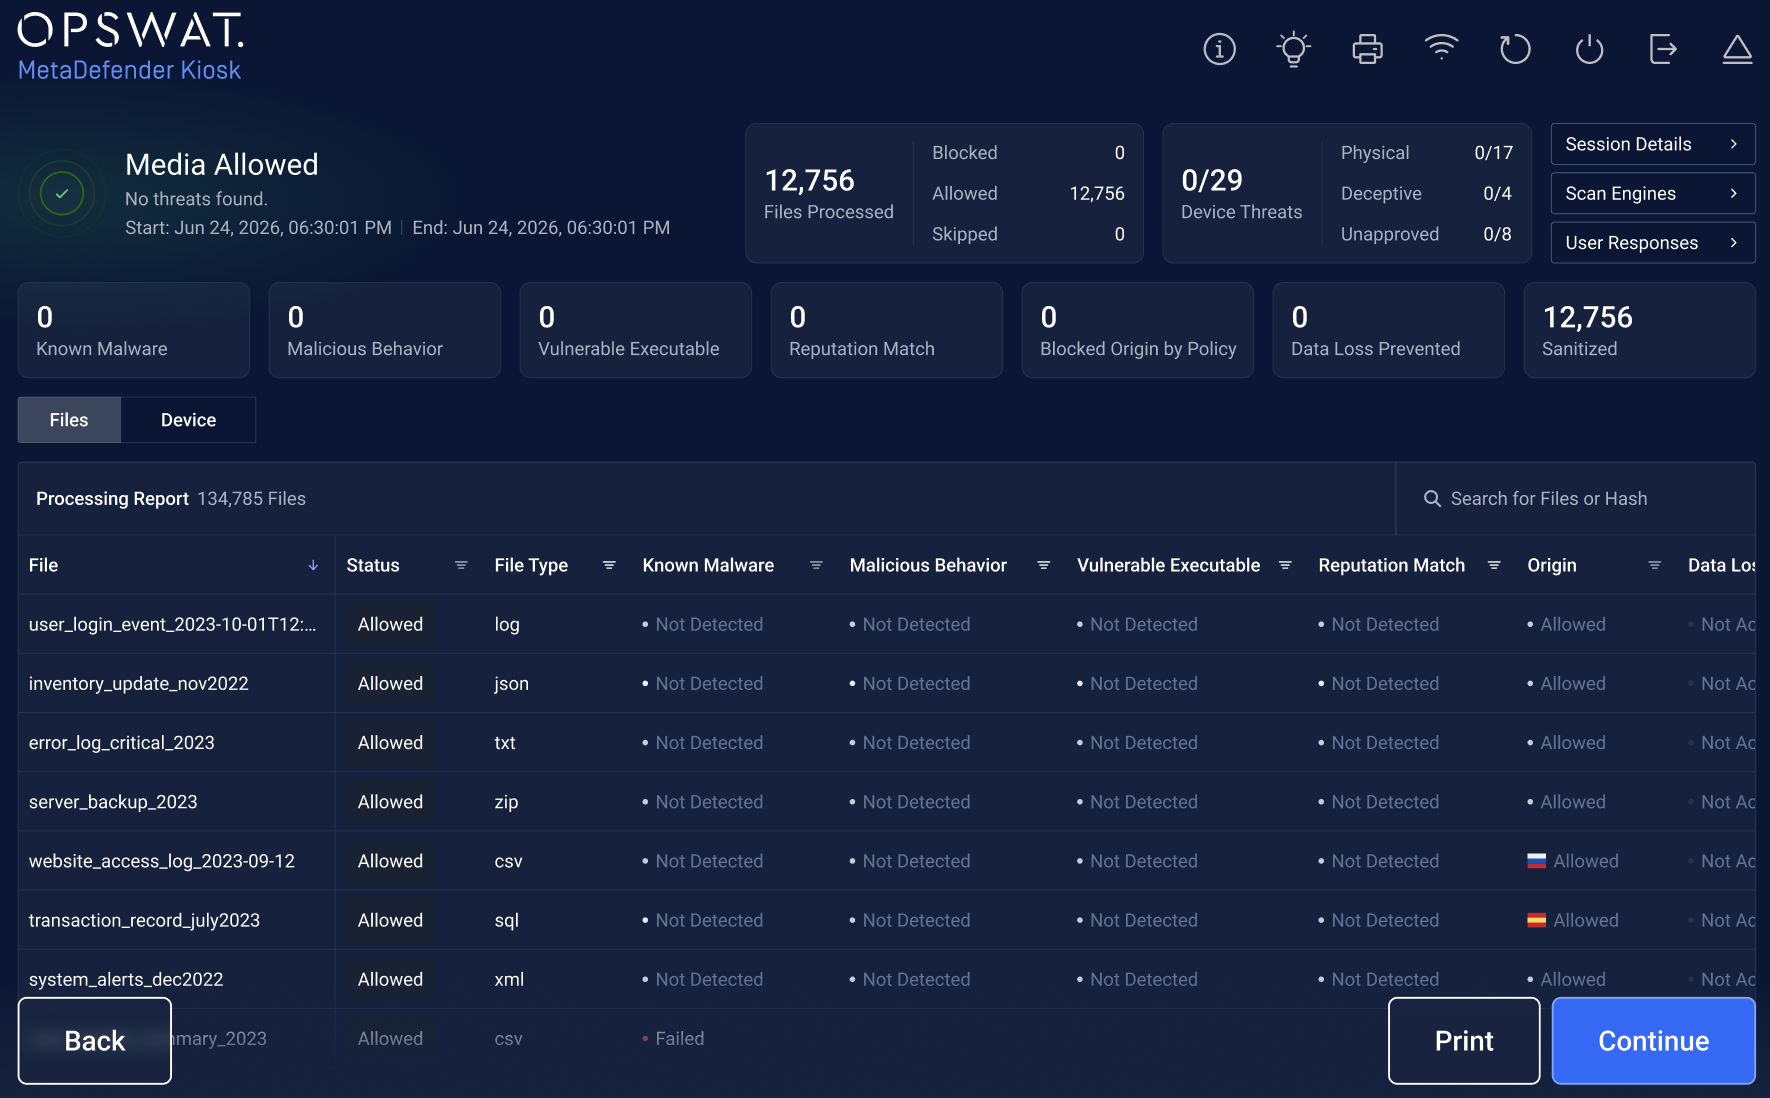Click the Processing Report heading
Screen dimensions: 1770x1098
click(112, 498)
